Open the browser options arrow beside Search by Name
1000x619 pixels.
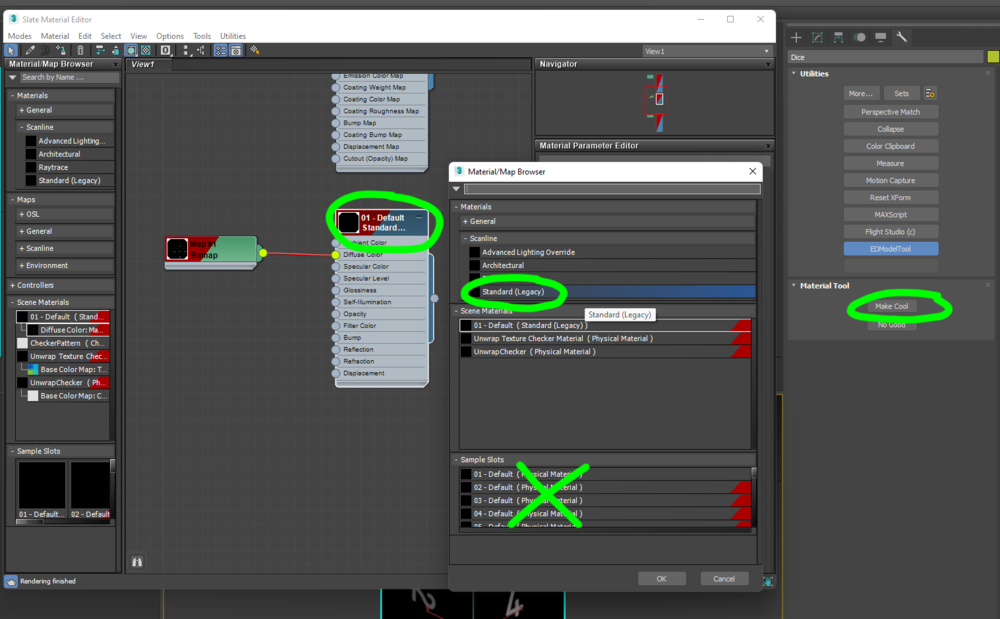coord(12,77)
